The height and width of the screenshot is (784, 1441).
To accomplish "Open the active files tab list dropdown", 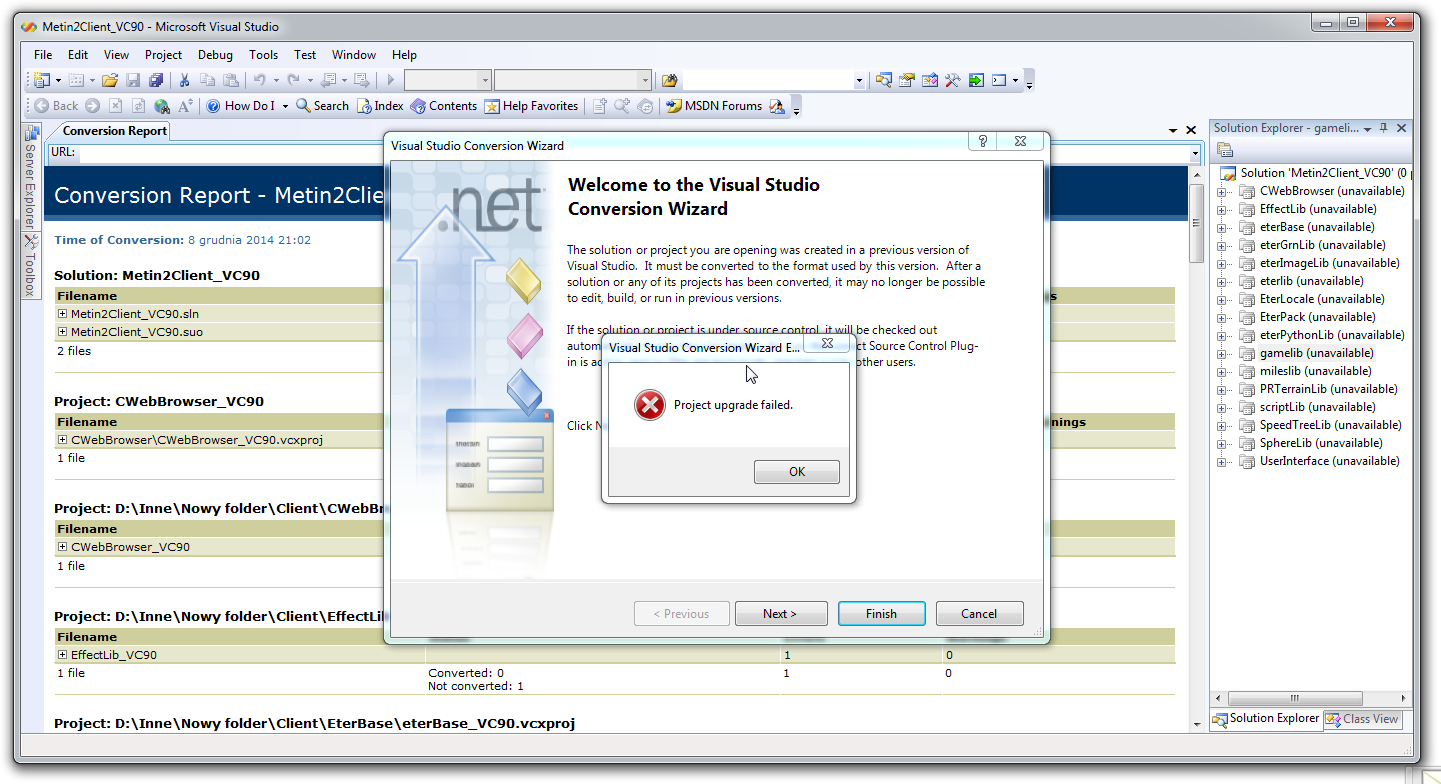I will 1173,131.
